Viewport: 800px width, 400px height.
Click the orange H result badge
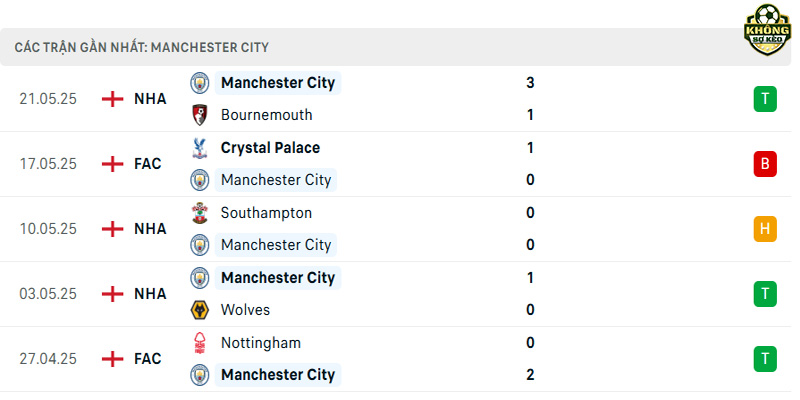tap(765, 229)
